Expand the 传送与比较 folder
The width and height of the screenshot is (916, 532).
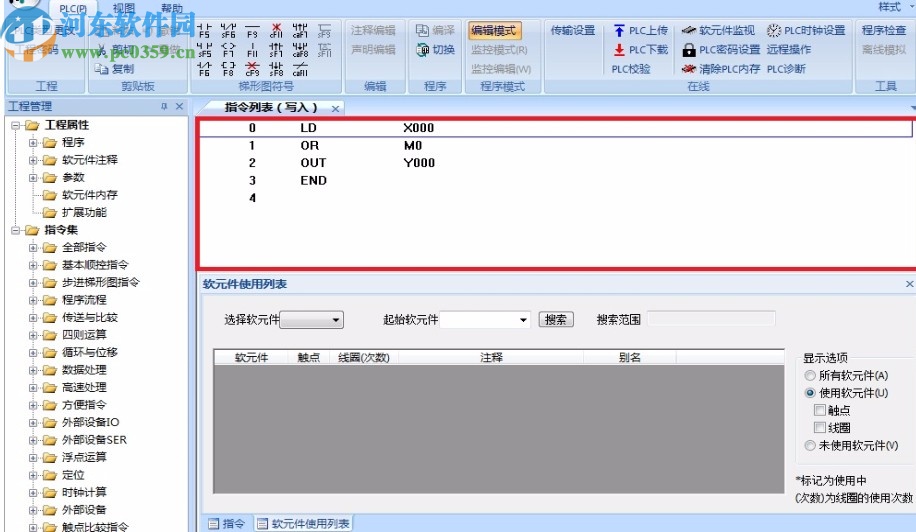coord(33,318)
